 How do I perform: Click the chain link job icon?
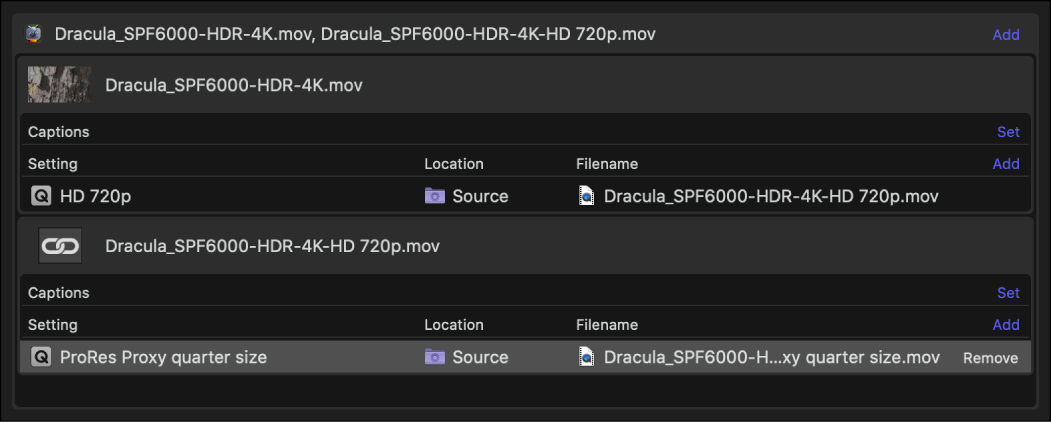coord(59,246)
